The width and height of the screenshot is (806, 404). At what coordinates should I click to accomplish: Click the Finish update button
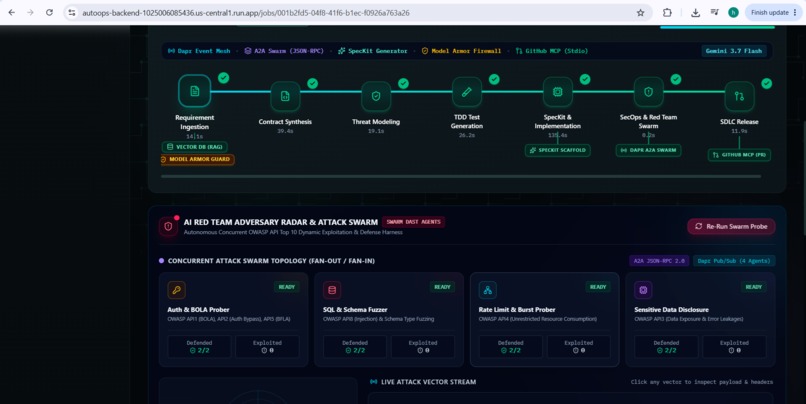click(x=774, y=12)
